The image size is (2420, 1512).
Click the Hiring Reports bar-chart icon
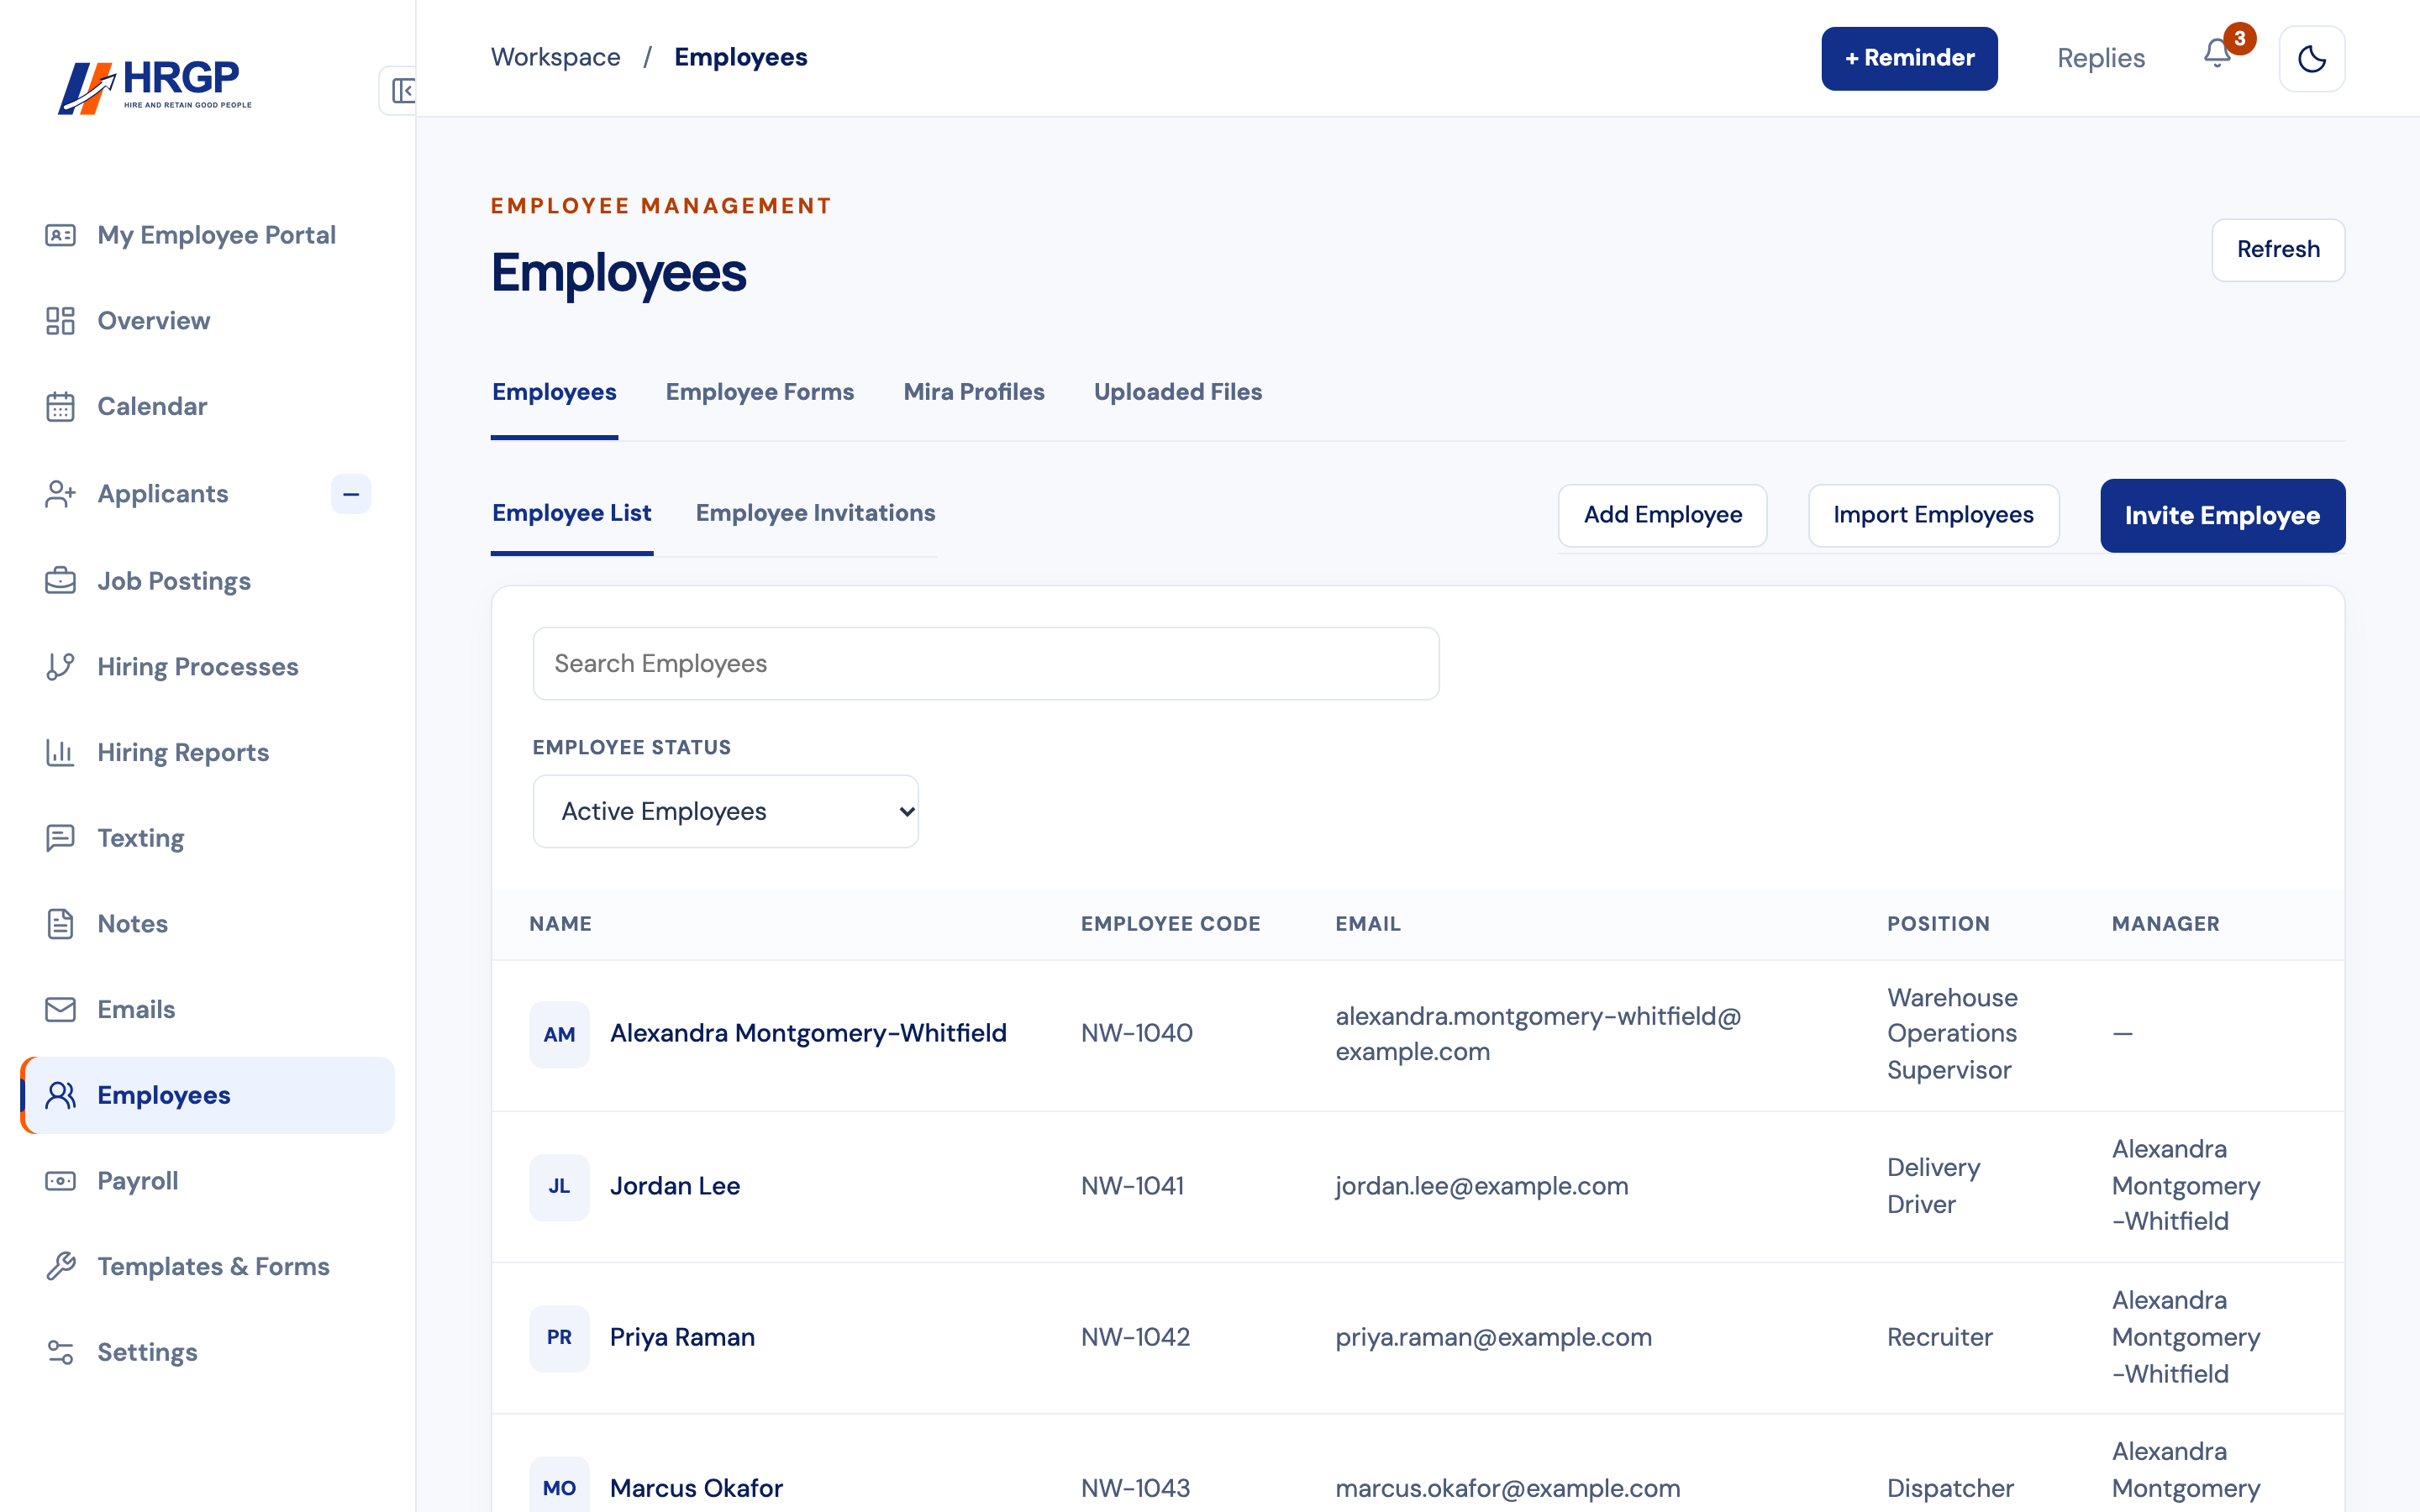point(60,752)
